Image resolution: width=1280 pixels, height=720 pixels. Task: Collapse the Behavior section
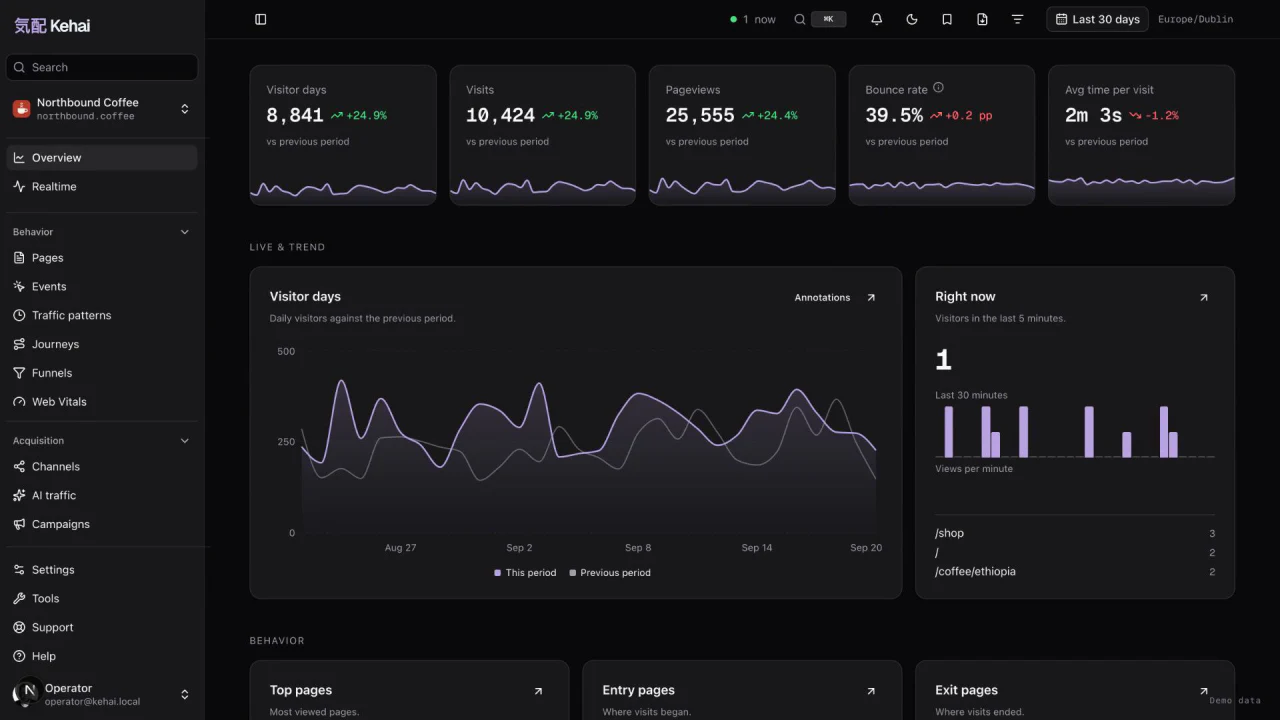(x=102, y=232)
